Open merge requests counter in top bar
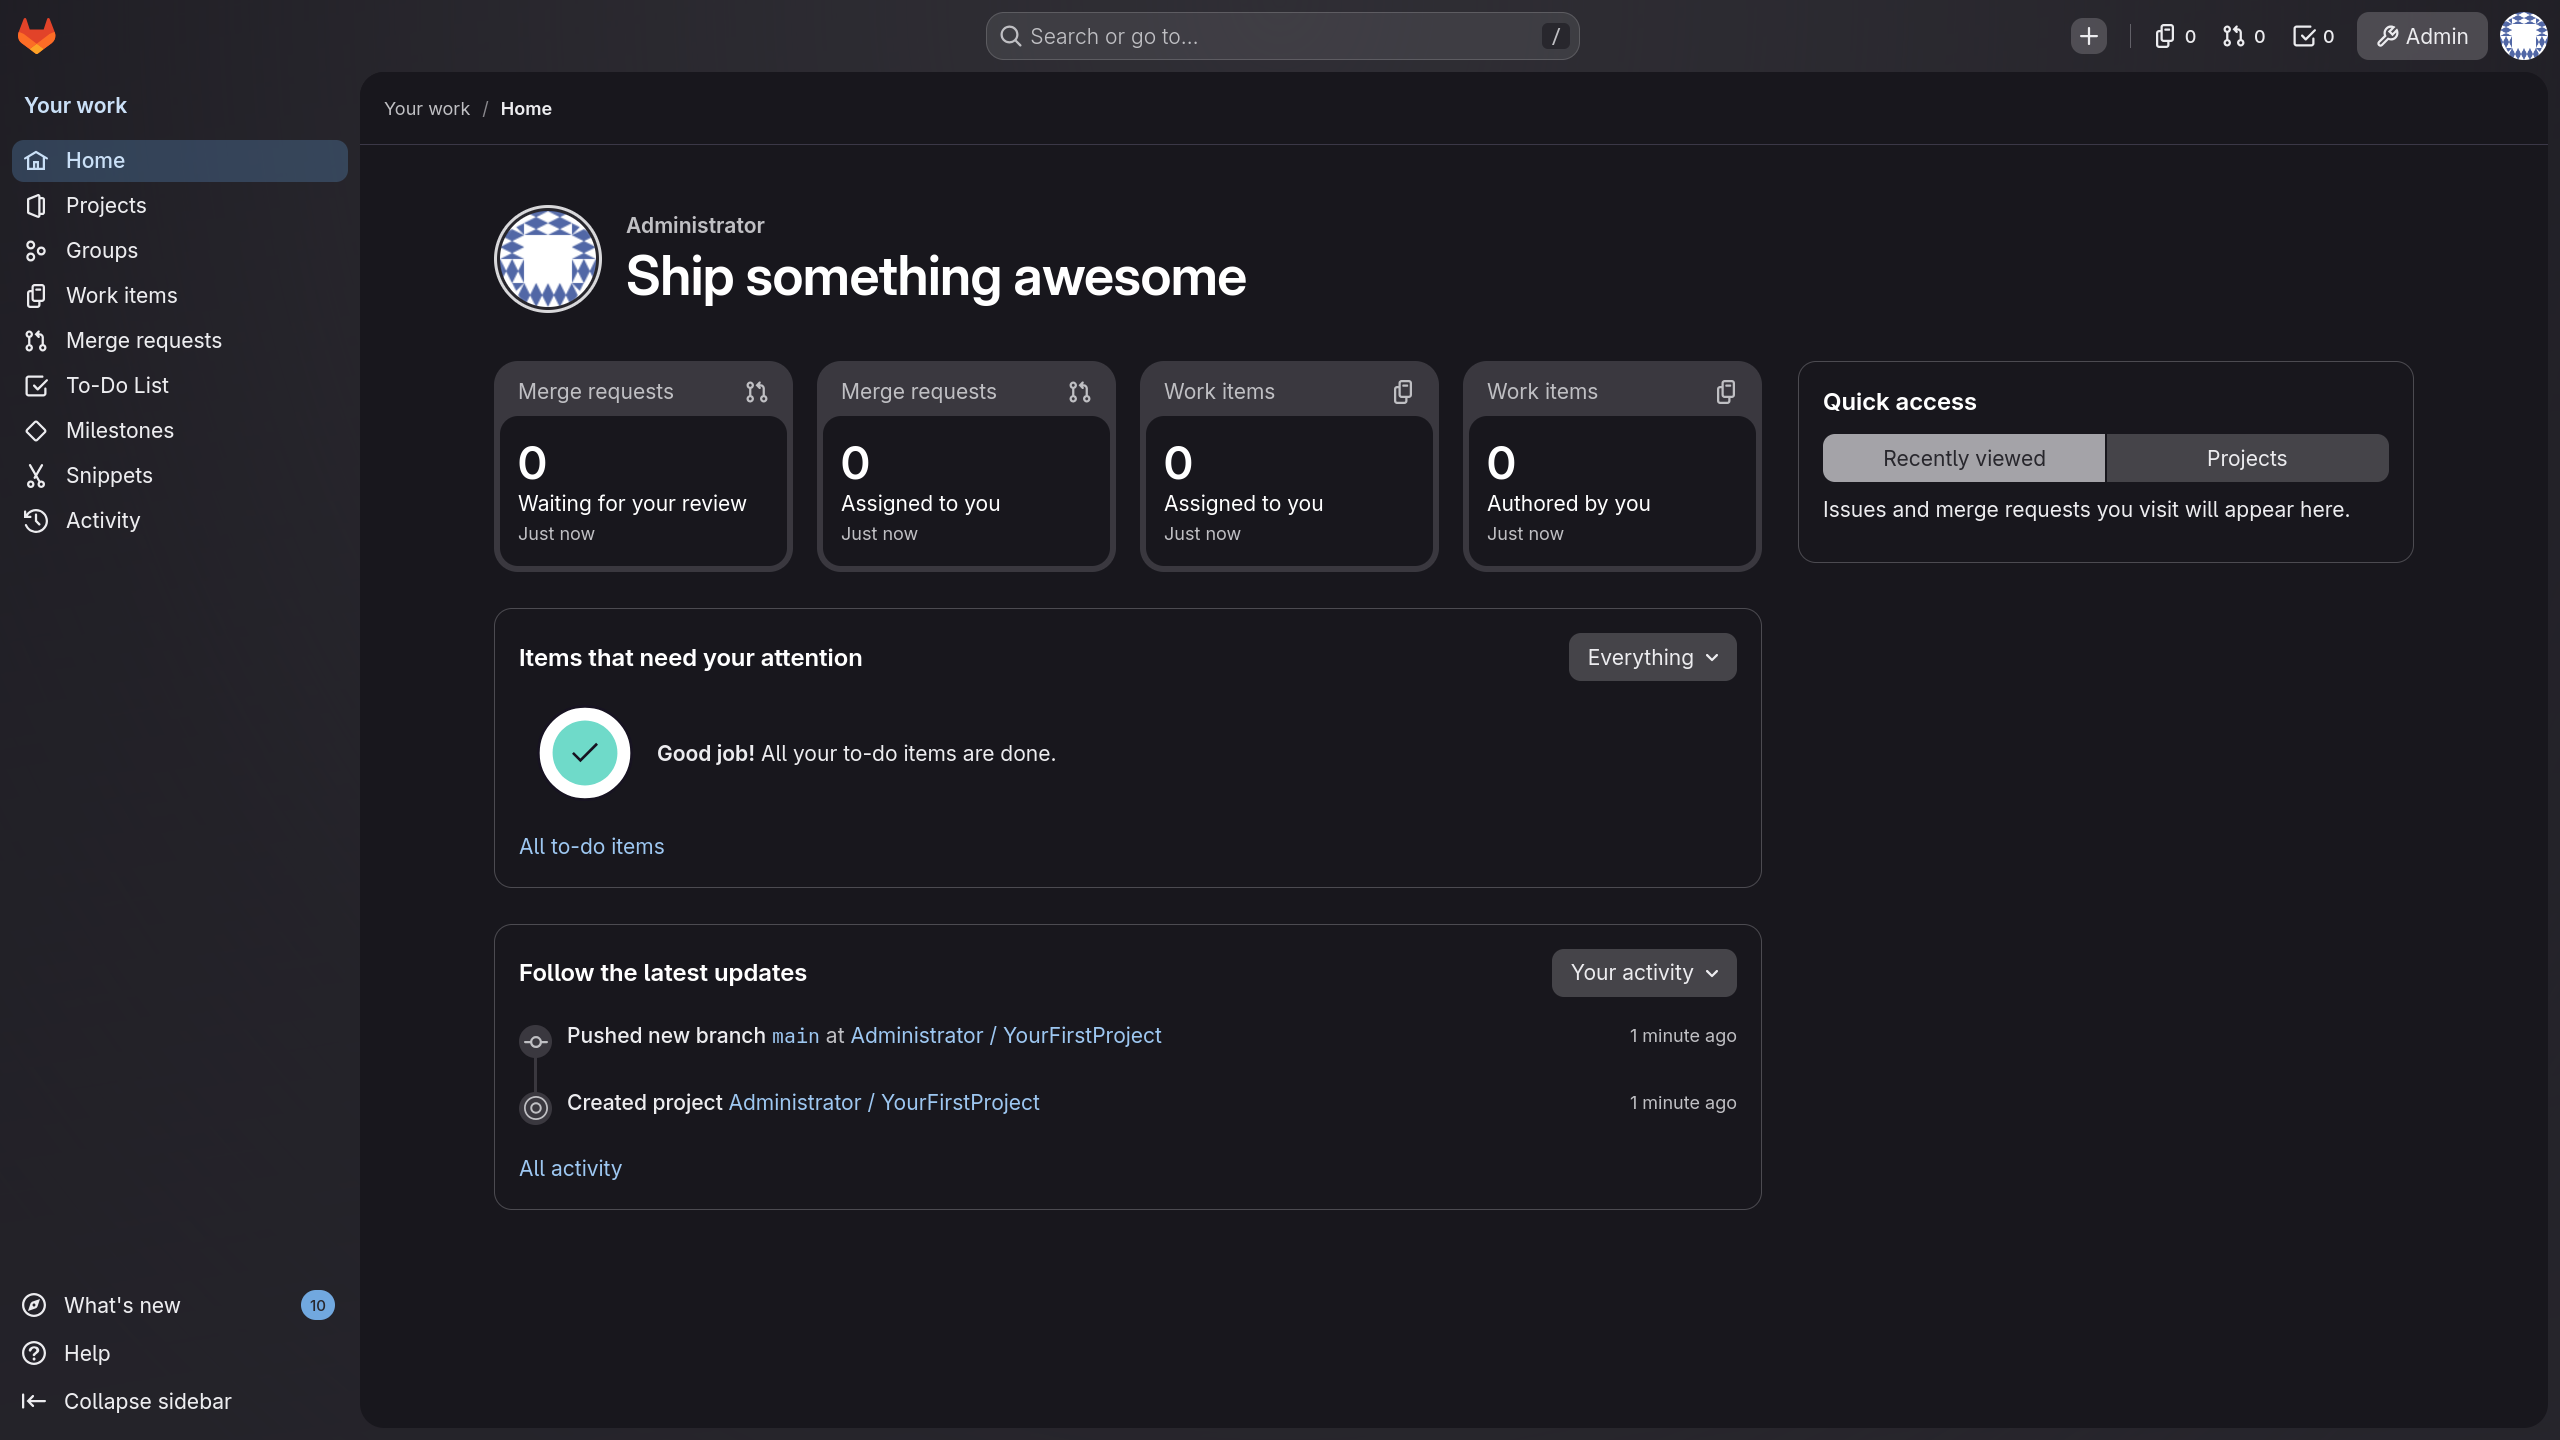 coord(2244,36)
